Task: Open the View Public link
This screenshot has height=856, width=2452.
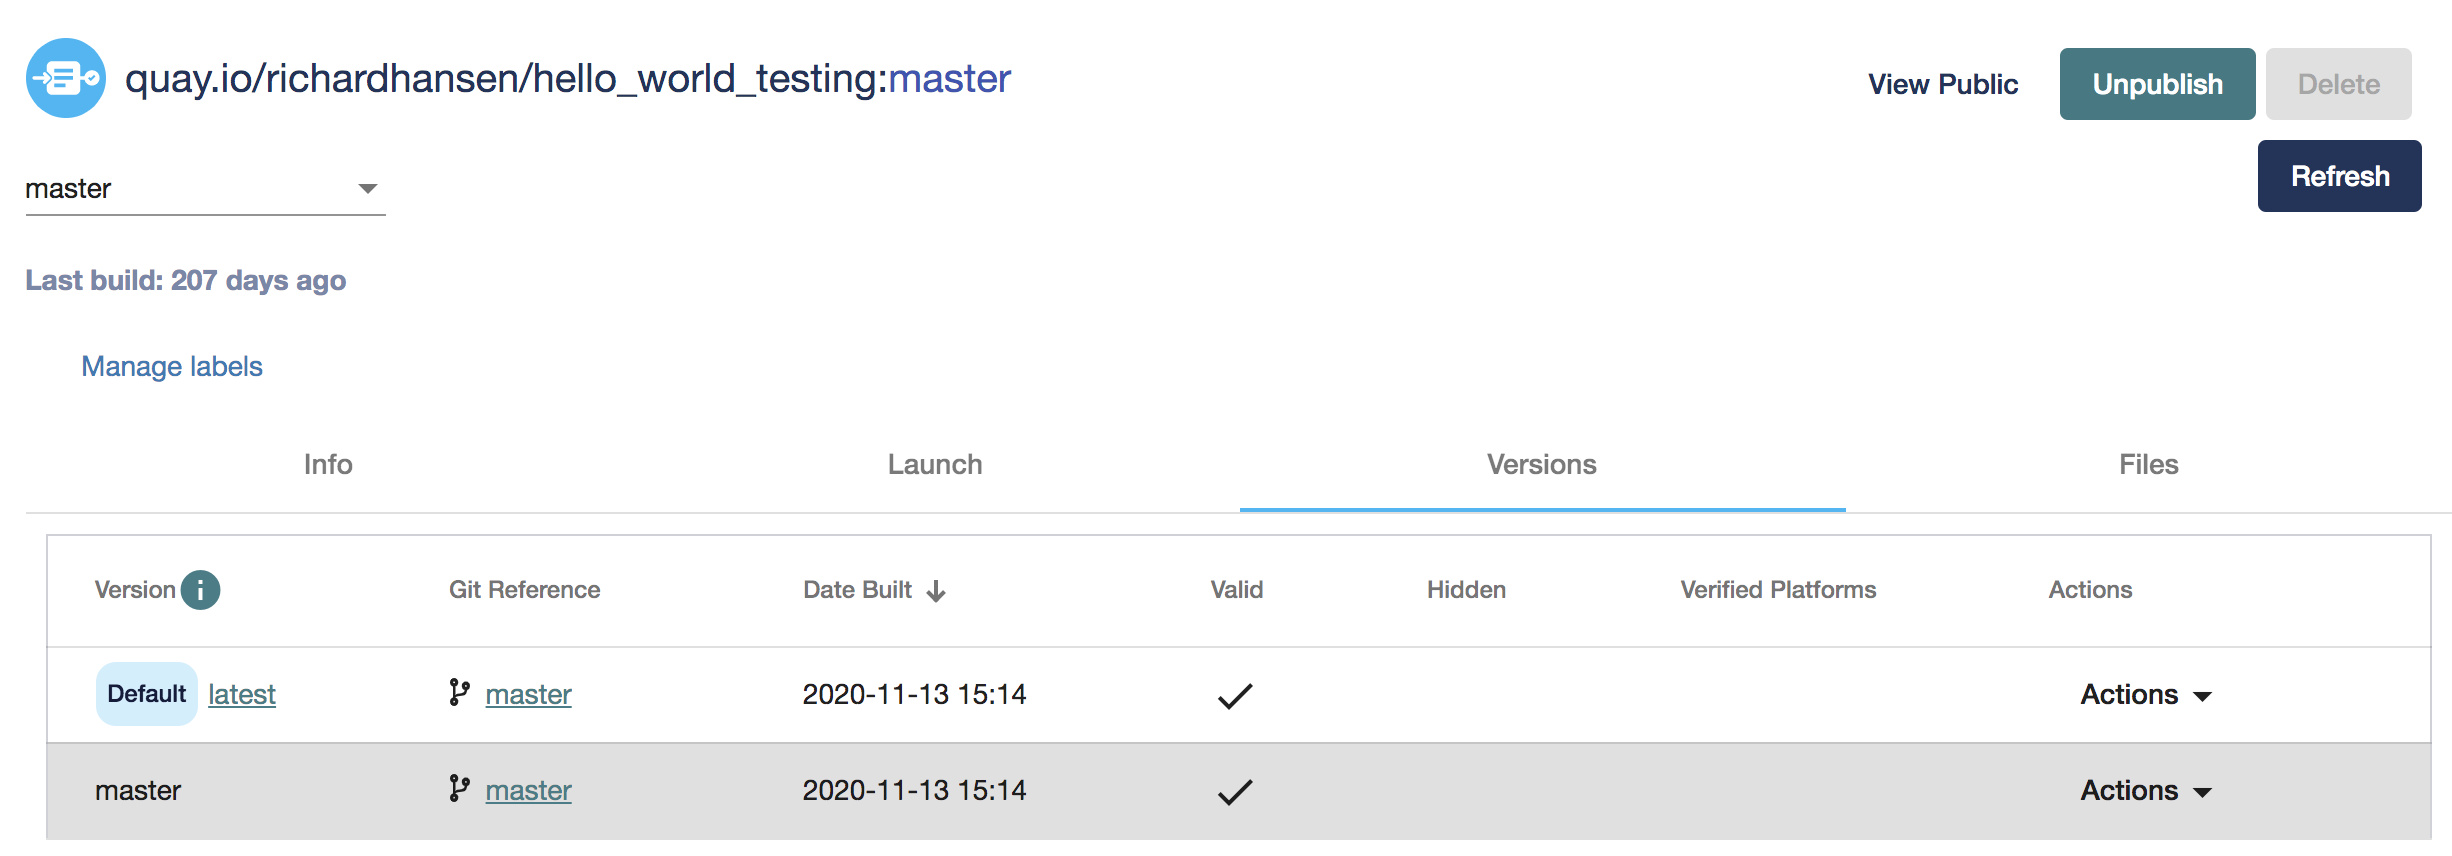Action: [1943, 84]
